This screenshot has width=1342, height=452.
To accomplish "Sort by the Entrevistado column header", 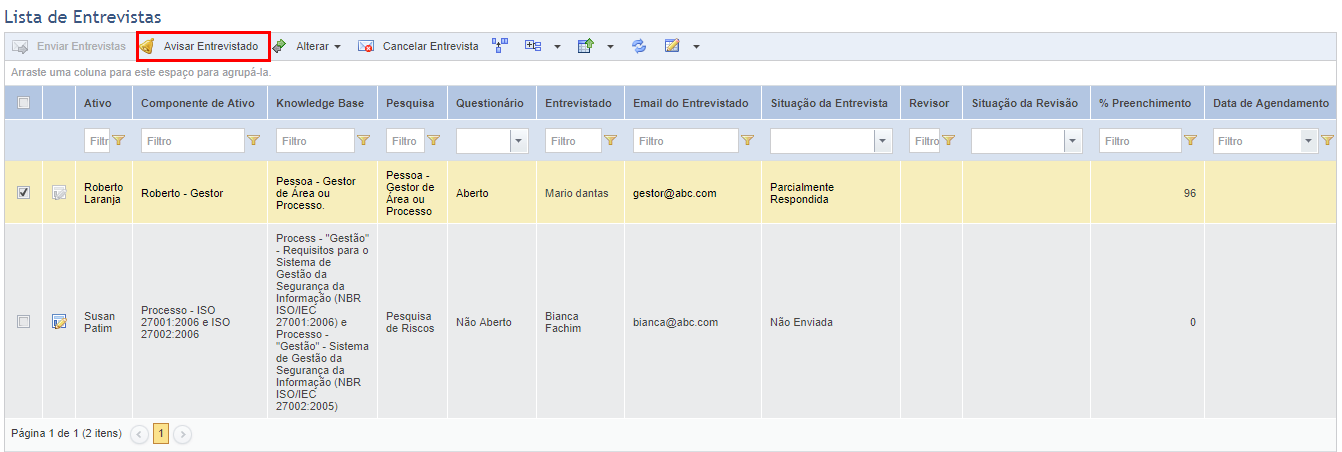I will pyautogui.click(x=578, y=103).
